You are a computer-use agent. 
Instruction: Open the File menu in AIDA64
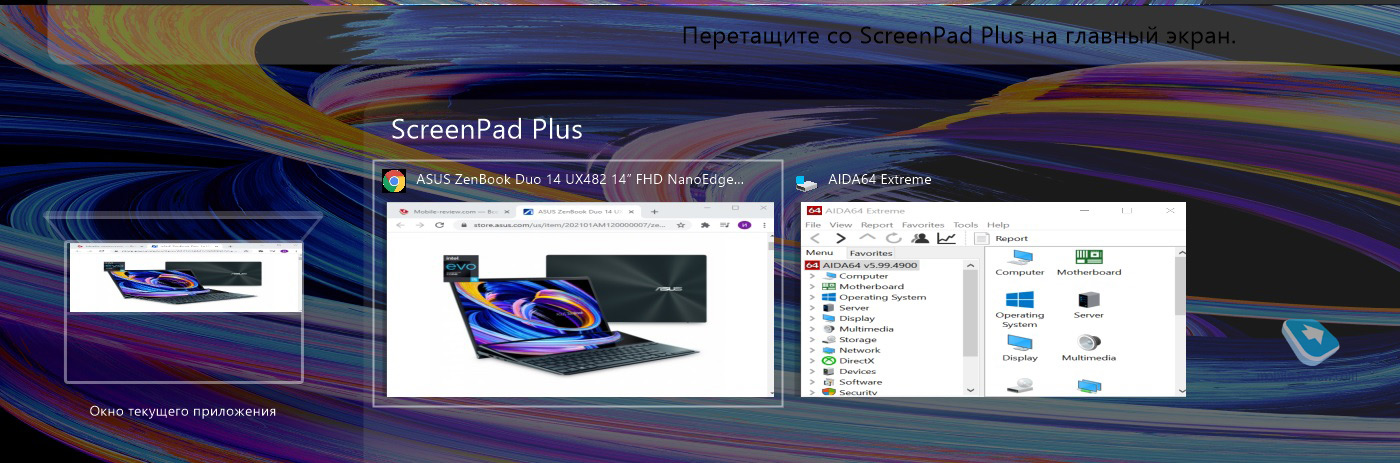click(813, 225)
